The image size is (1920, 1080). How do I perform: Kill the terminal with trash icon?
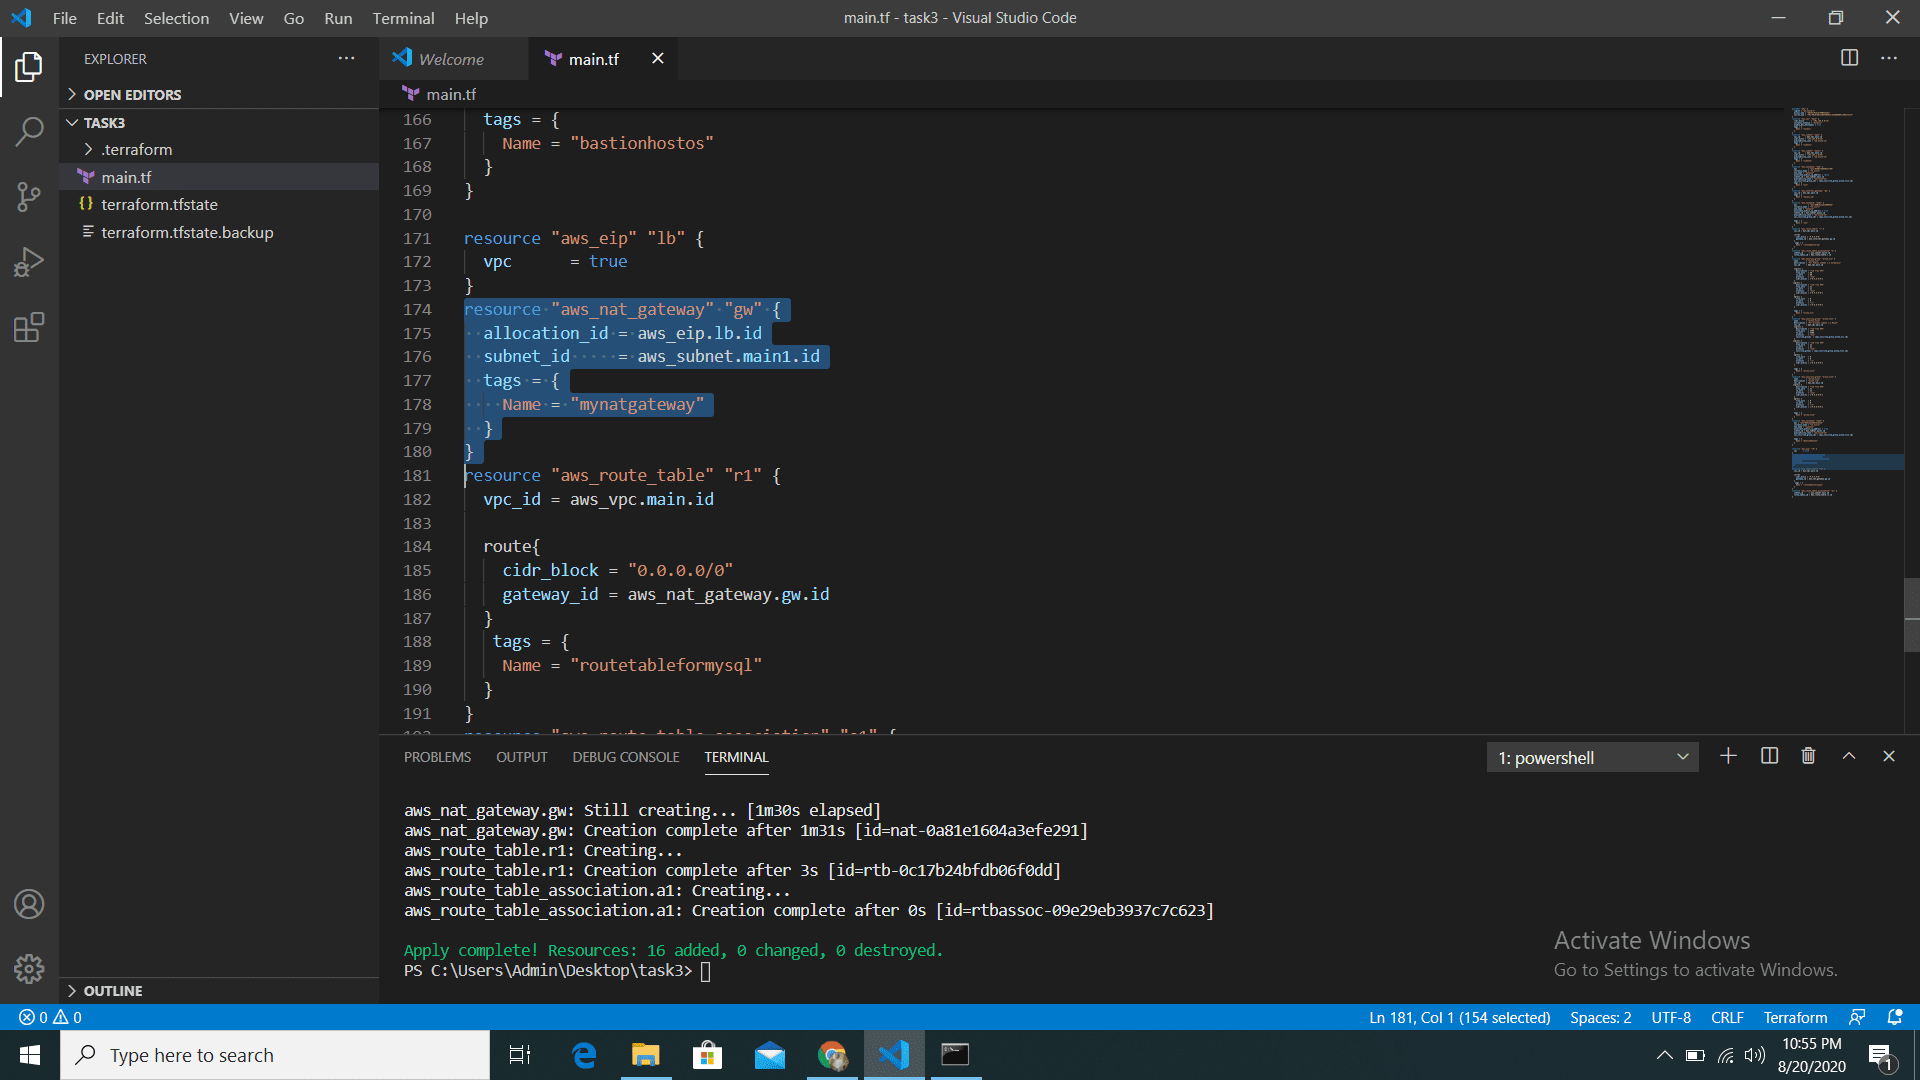[1808, 756]
